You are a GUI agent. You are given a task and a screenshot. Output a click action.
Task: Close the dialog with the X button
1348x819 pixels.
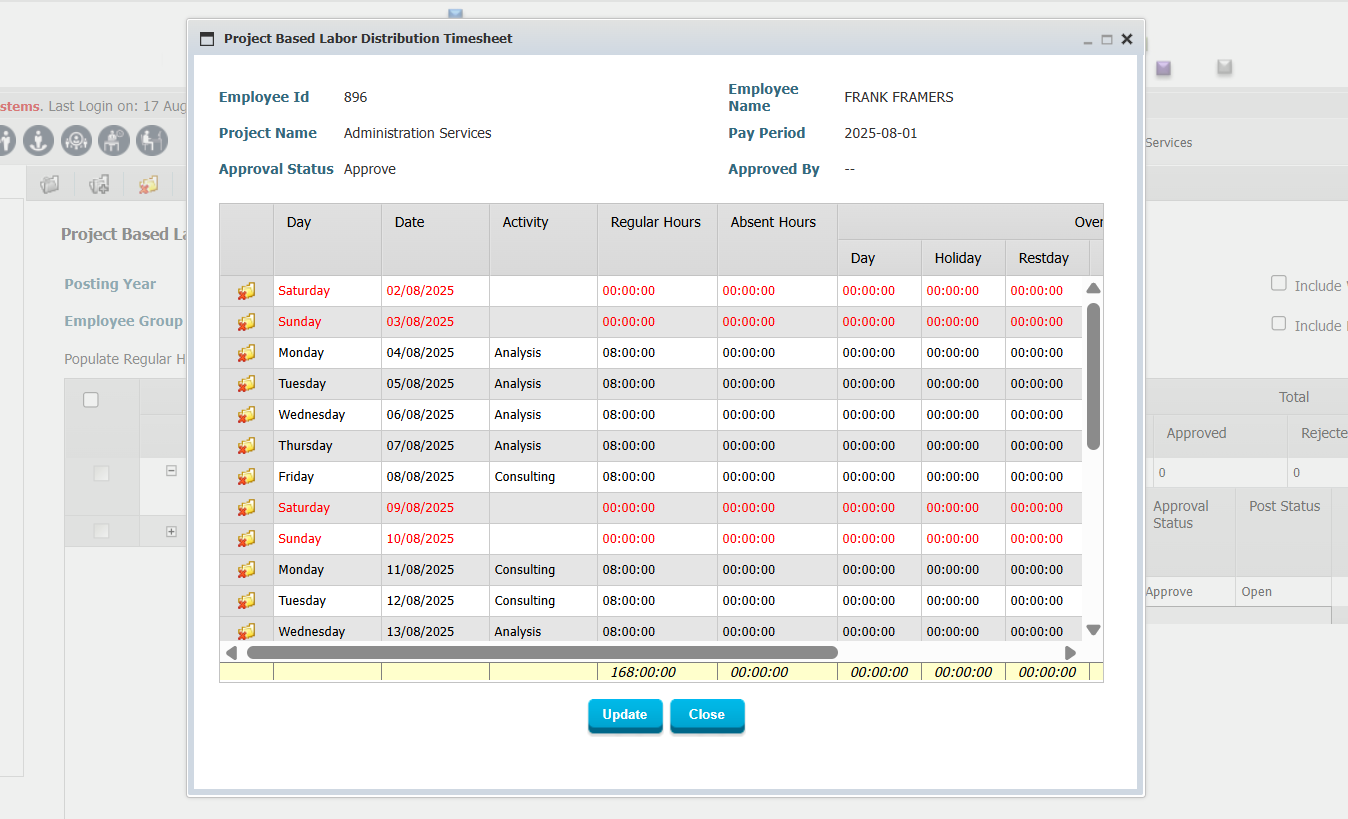tap(1127, 39)
